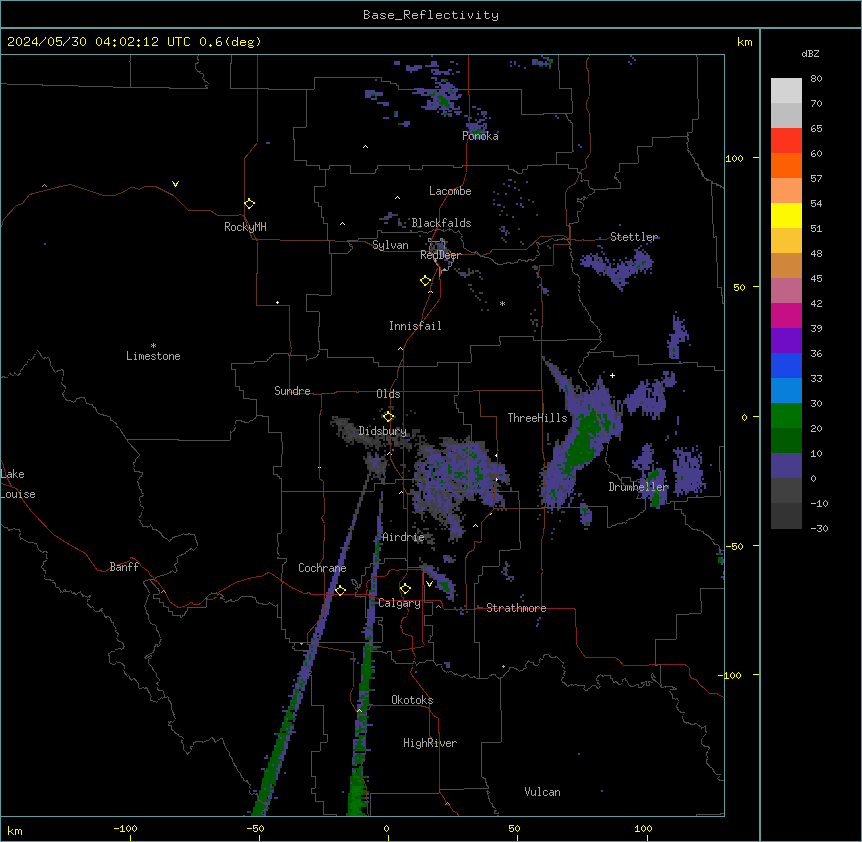Image resolution: width=862 pixels, height=842 pixels.
Task: Click the Lake Louise label
Action: [18, 484]
